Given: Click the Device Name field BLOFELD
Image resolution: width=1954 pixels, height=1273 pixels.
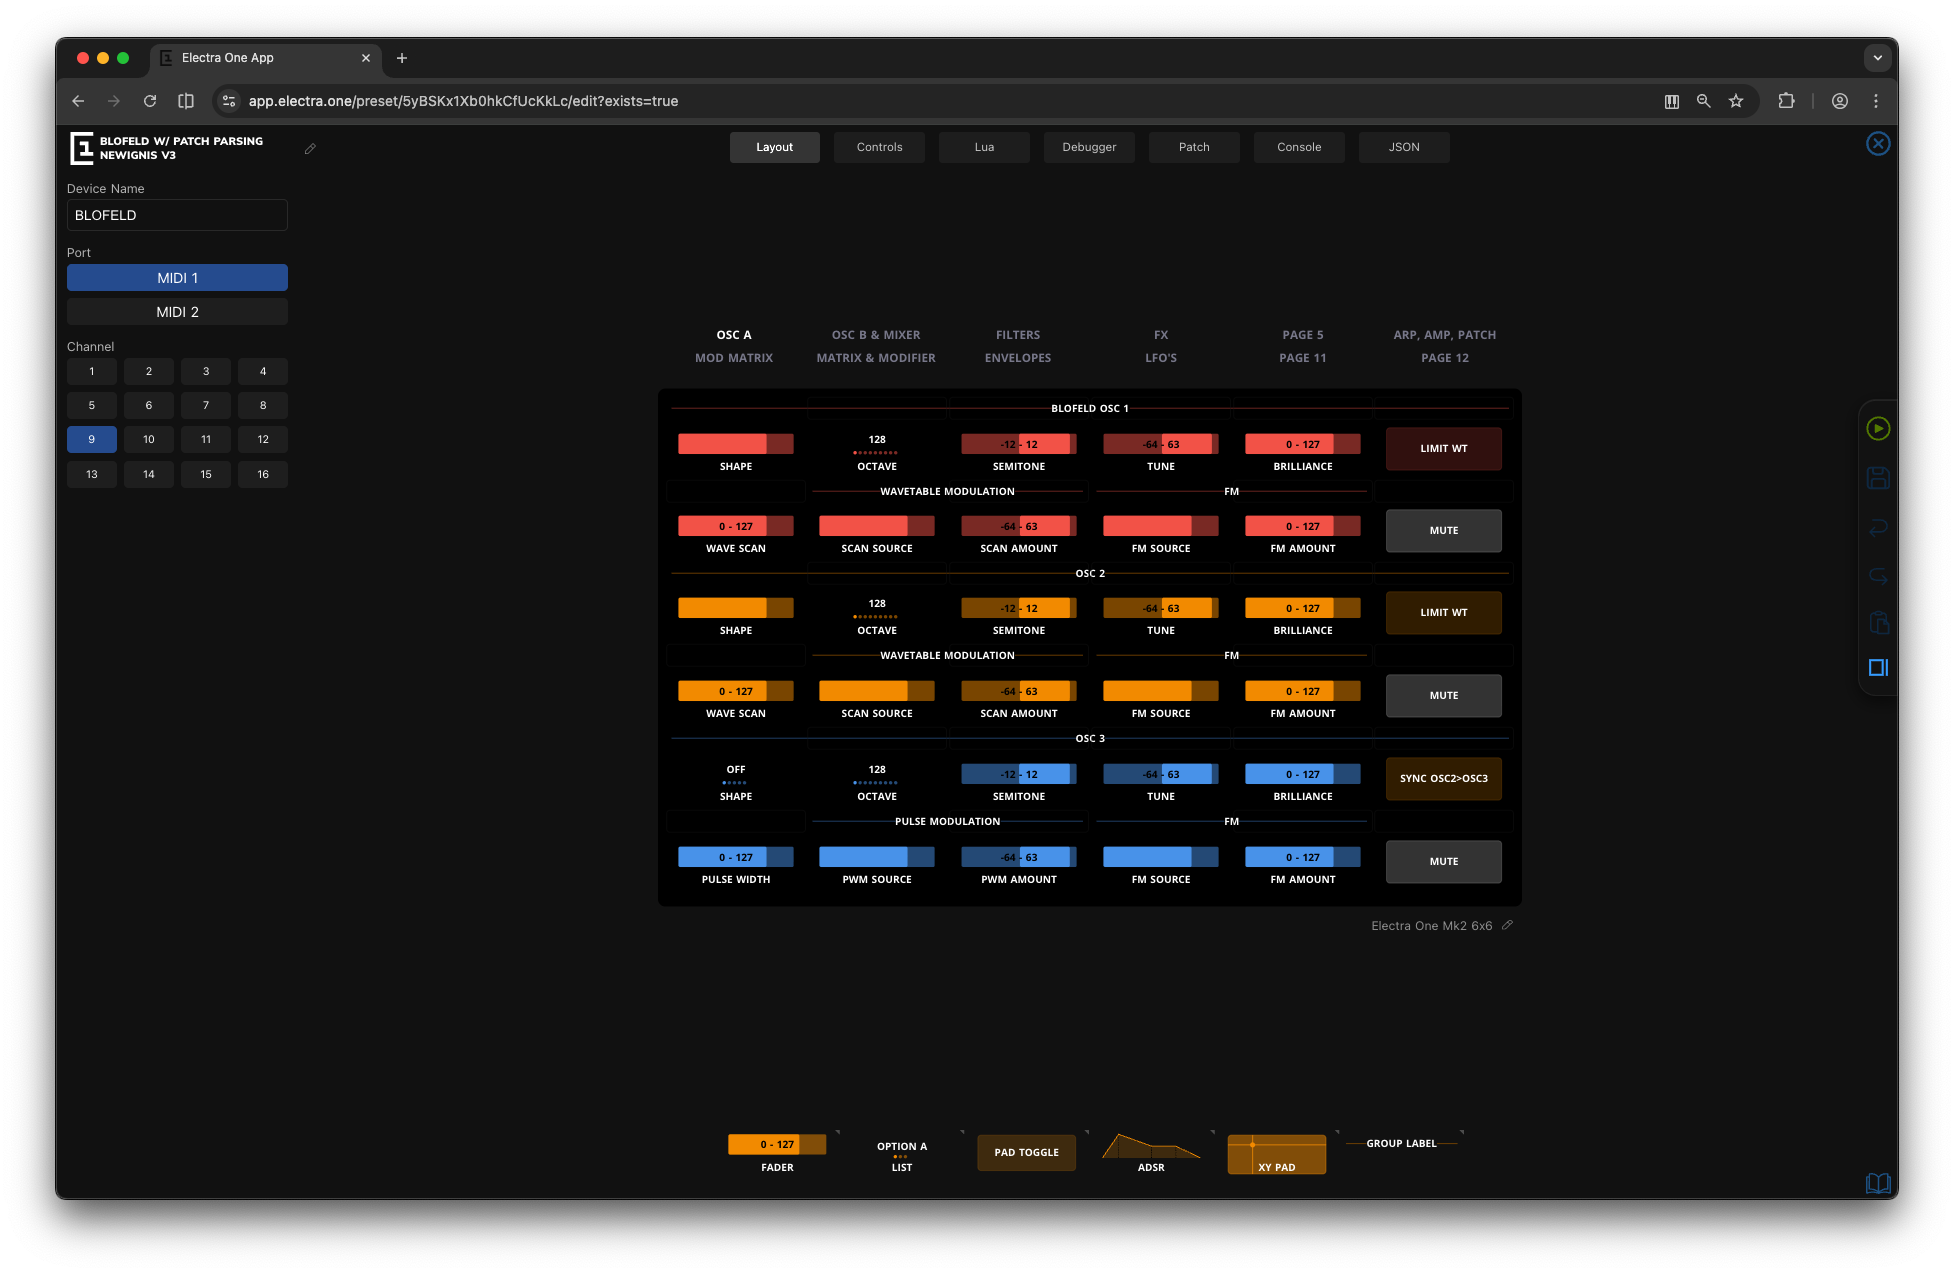Looking at the screenshot, I should [x=177, y=215].
